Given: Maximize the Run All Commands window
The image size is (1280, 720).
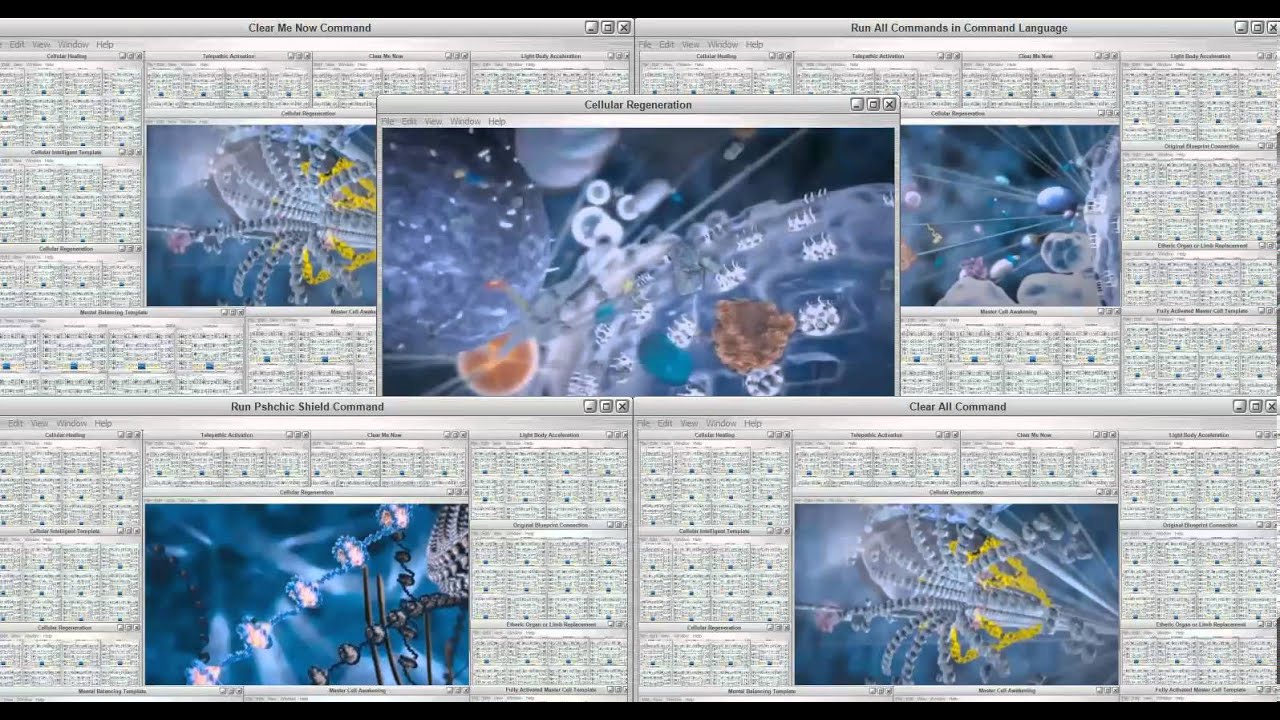Looking at the screenshot, I should click(1257, 28).
